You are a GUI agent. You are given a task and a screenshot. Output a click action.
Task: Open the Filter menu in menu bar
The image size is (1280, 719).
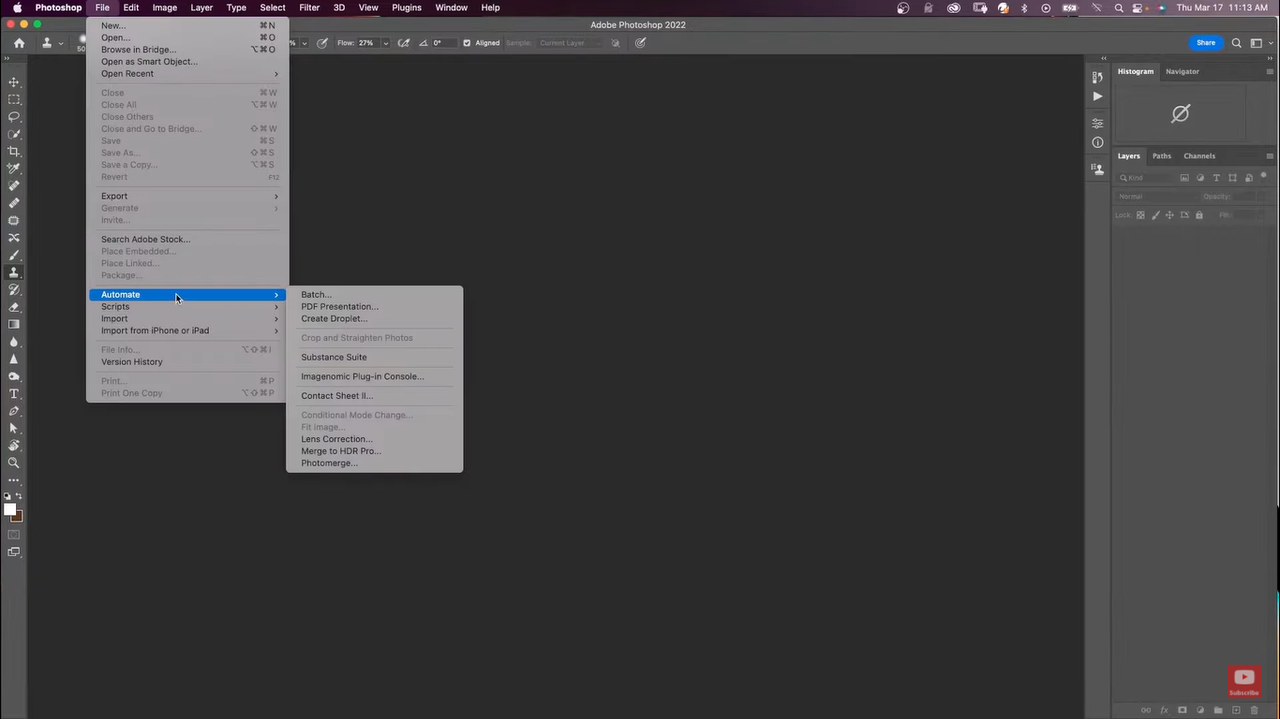tap(310, 7)
